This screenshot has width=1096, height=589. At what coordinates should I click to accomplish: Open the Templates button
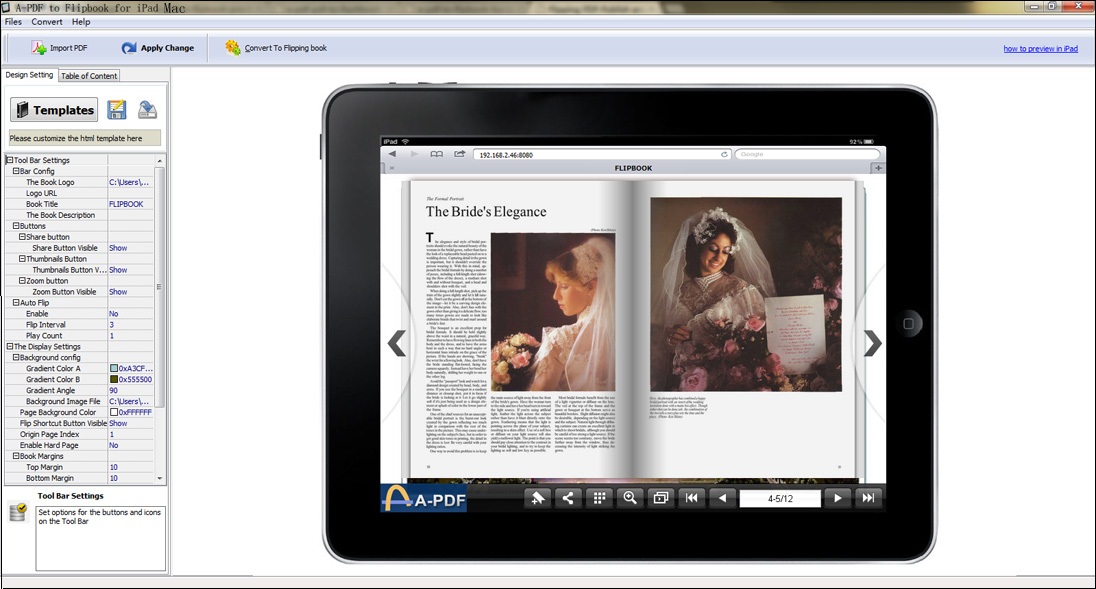(55, 110)
